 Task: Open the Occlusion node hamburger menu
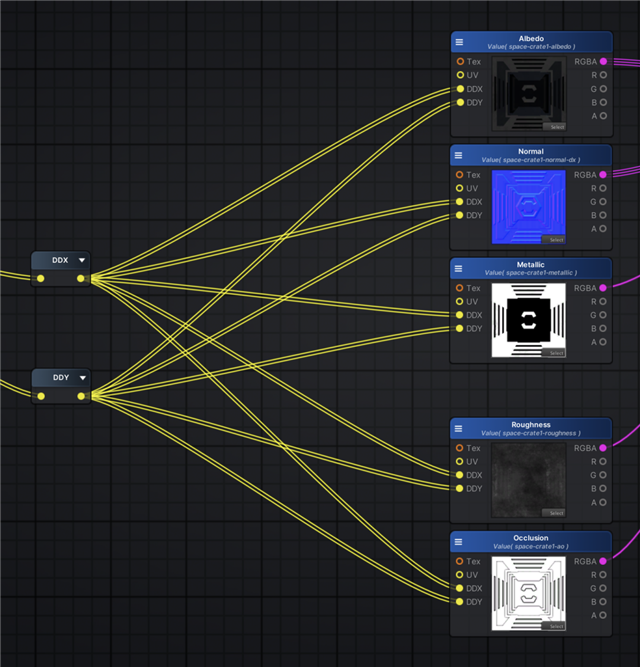coord(459,542)
